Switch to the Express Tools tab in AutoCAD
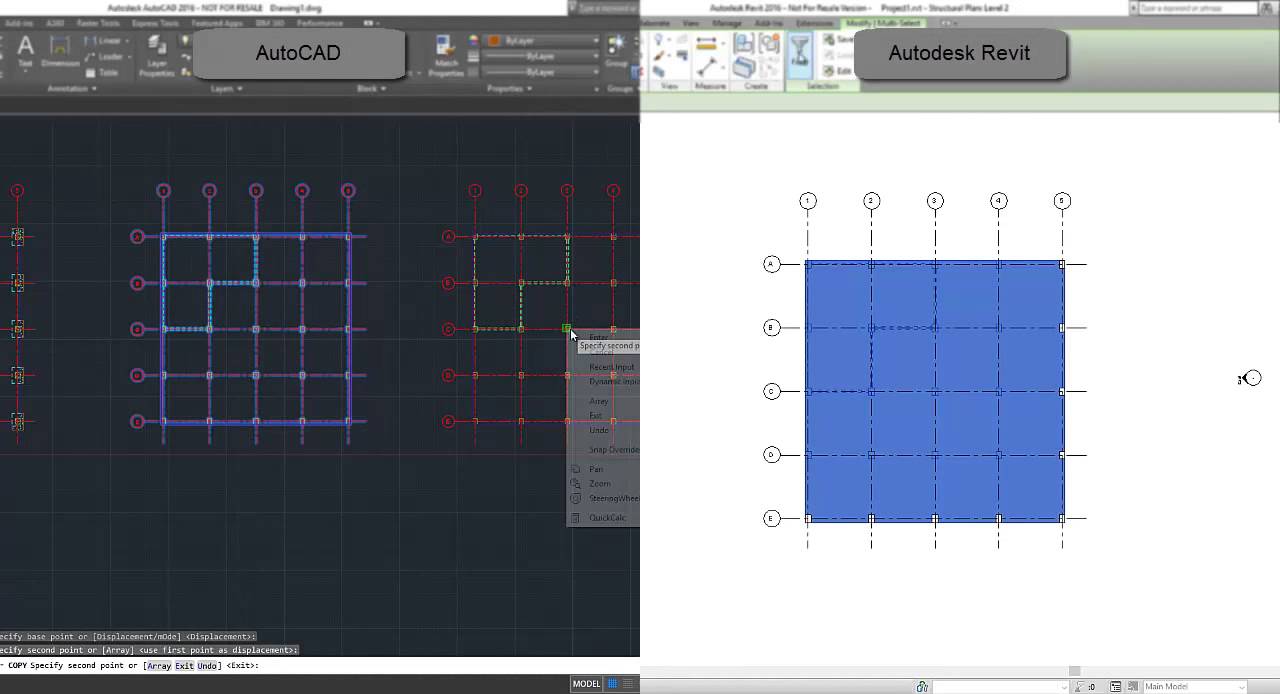Viewport: 1280px width, 694px height. 155,22
